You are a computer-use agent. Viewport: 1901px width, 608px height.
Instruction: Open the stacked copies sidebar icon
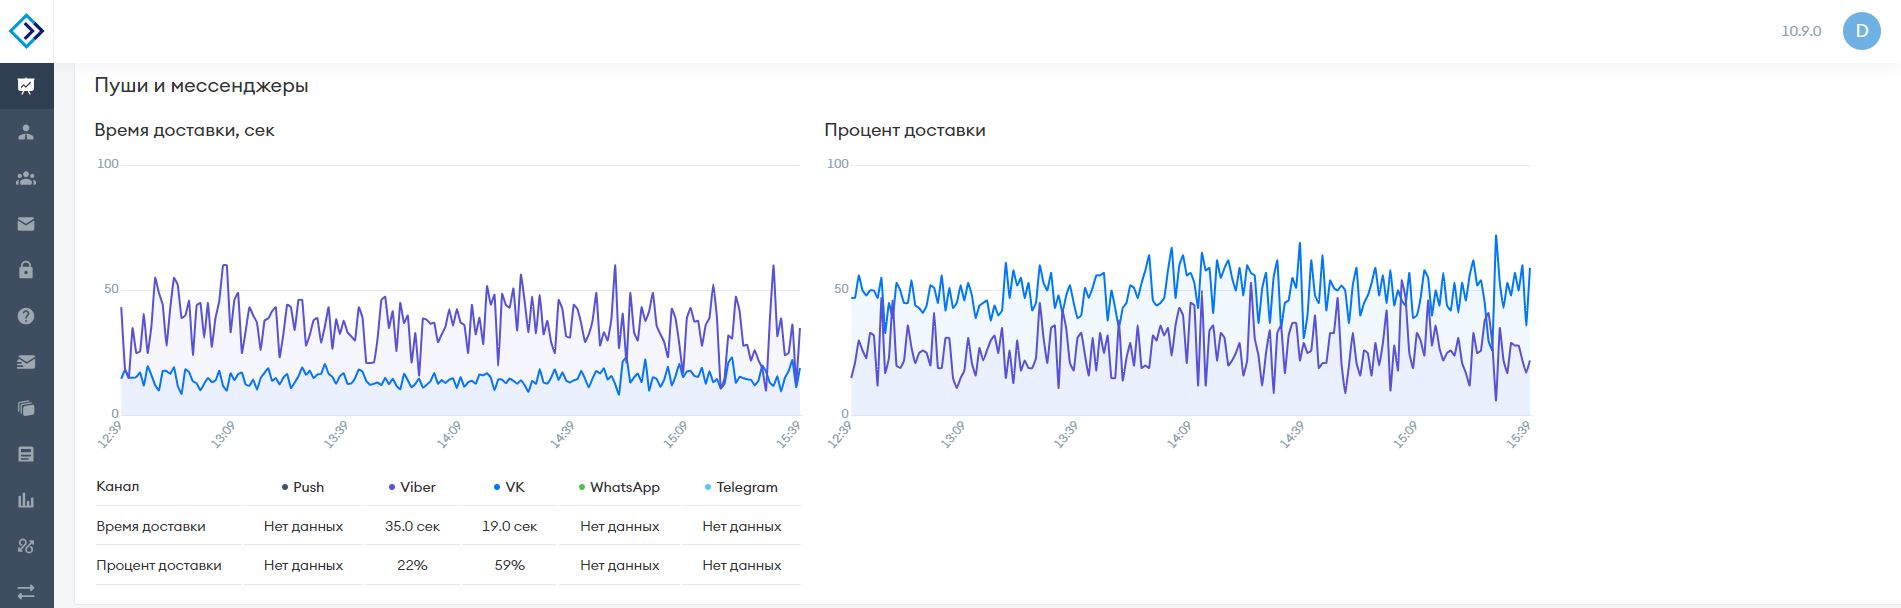pyautogui.click(x=26, y=408)
